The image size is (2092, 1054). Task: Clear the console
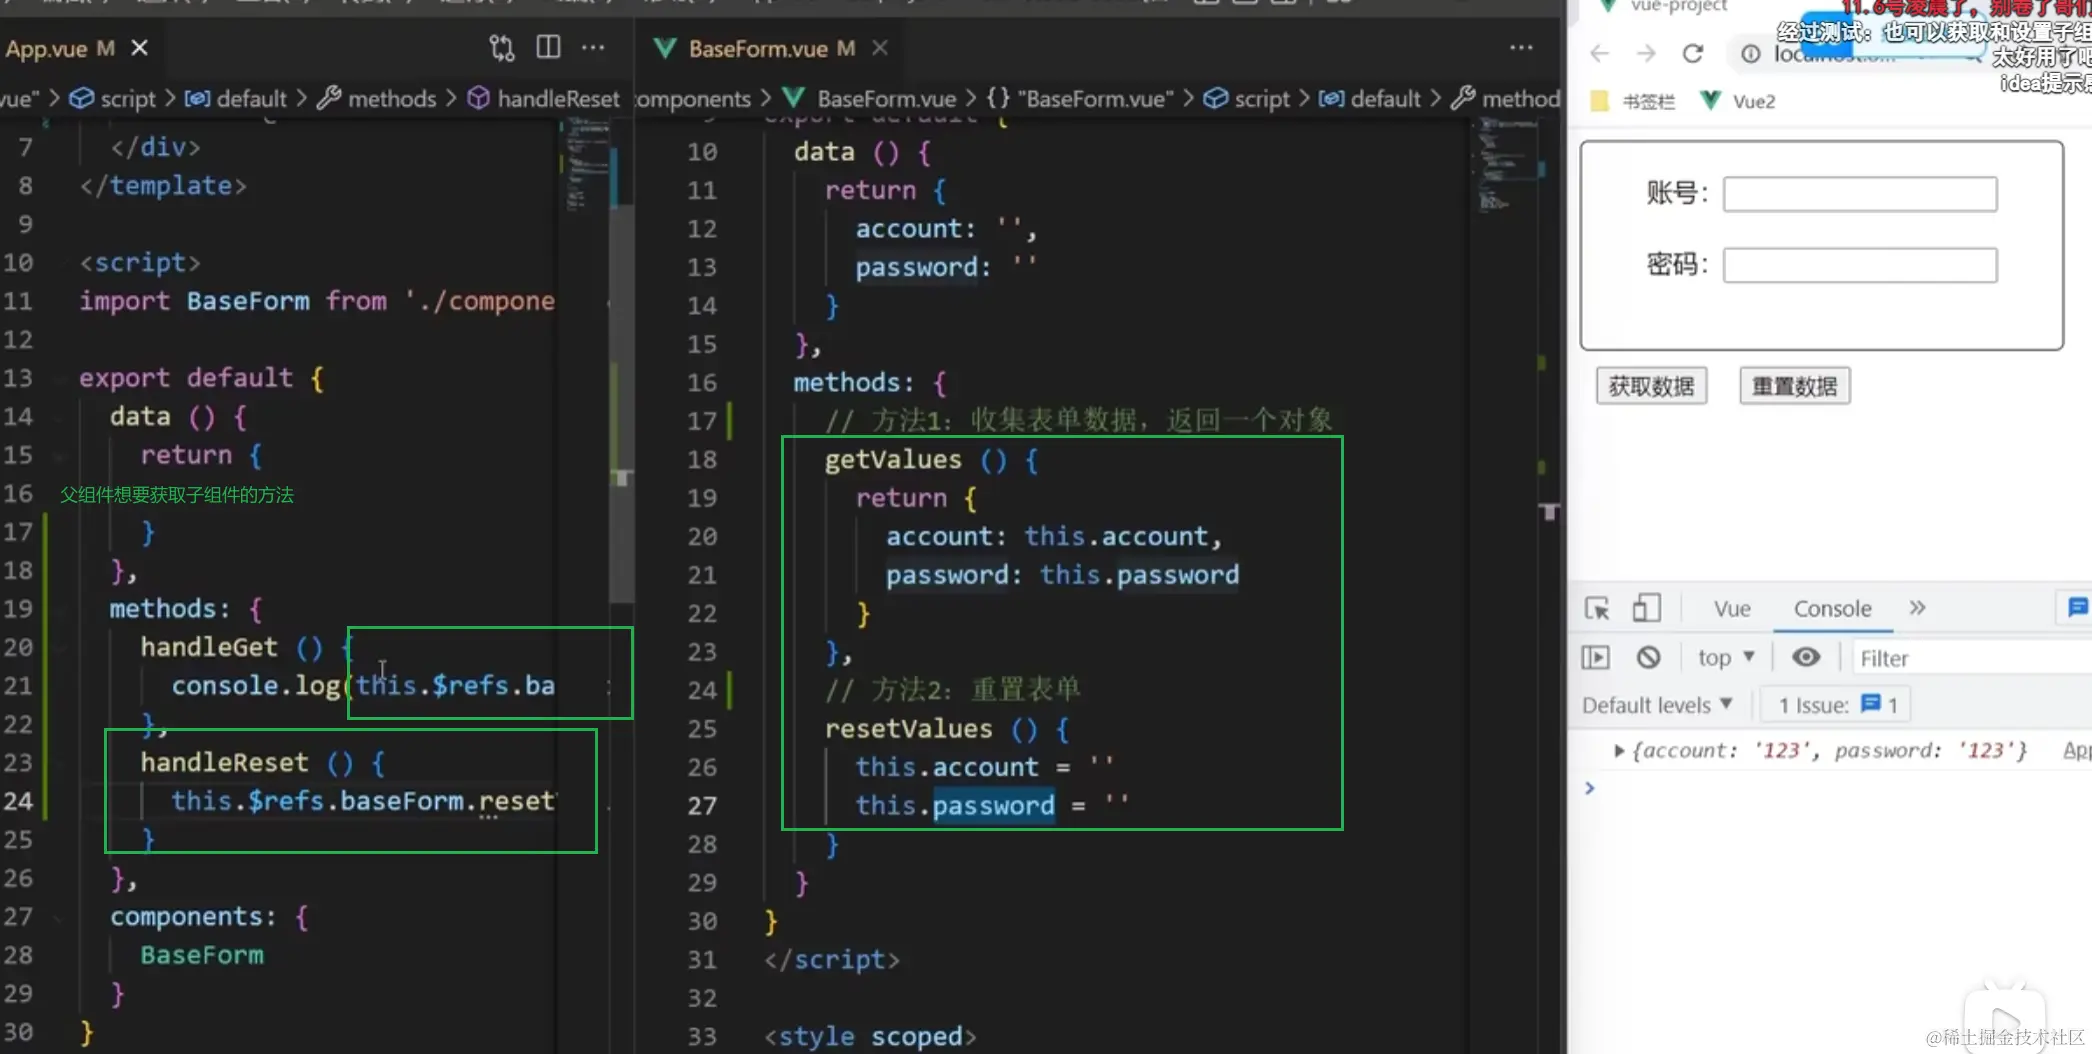tap(1648, 657)
